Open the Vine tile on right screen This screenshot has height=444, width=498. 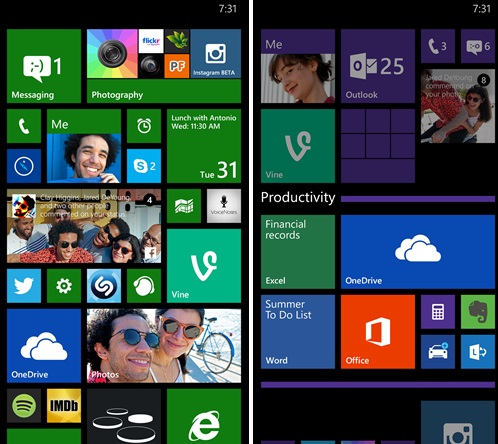click(x=298, y=146)
